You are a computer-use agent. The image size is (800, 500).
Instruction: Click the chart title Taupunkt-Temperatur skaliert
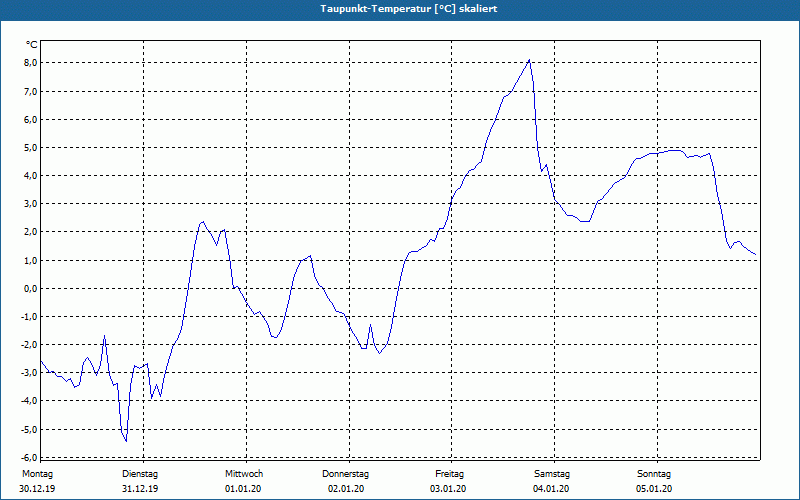(x=409, y=9)
